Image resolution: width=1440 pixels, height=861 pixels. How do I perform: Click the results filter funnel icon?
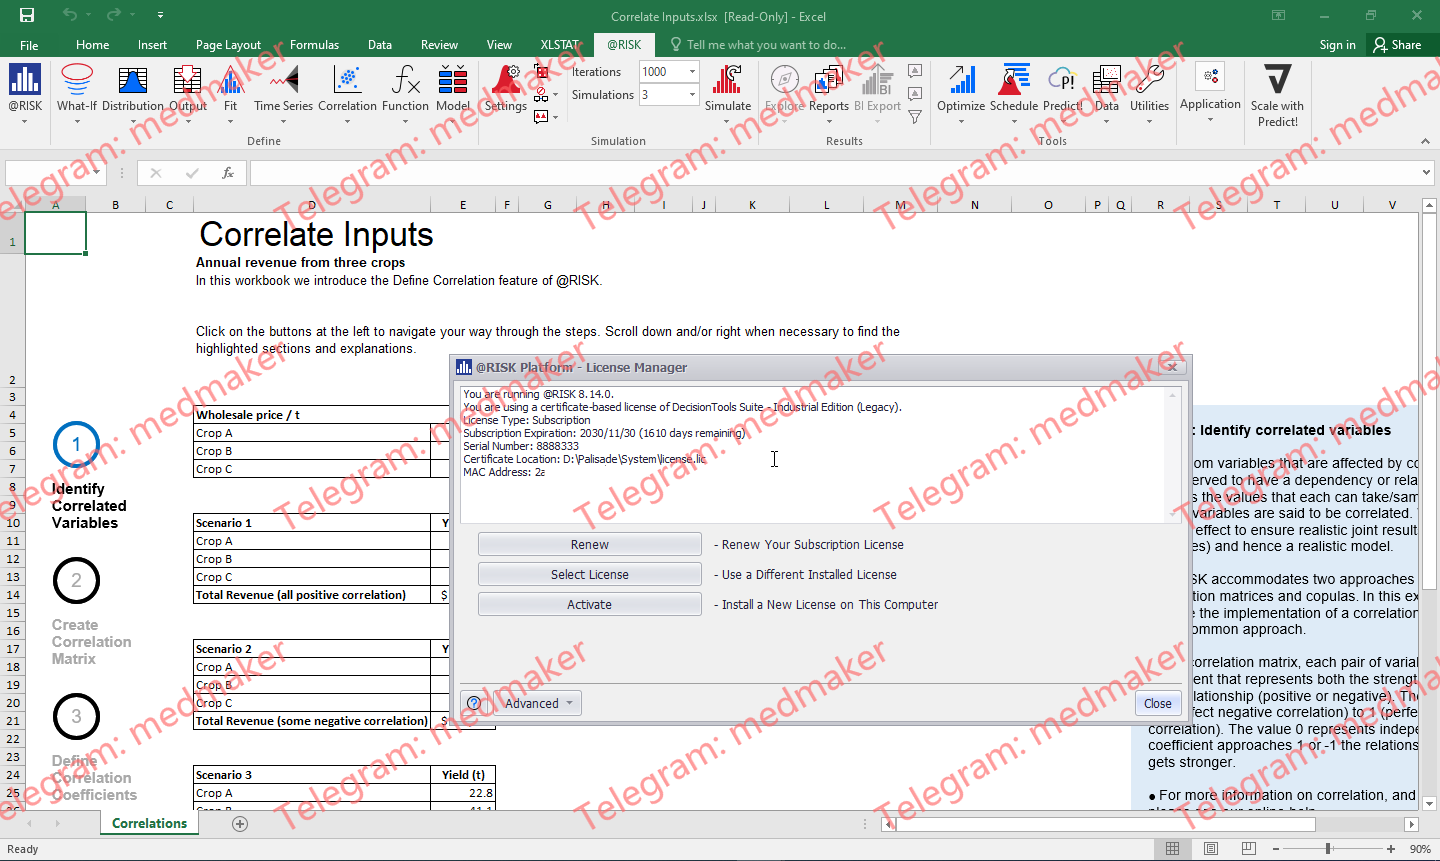point(915,117)
